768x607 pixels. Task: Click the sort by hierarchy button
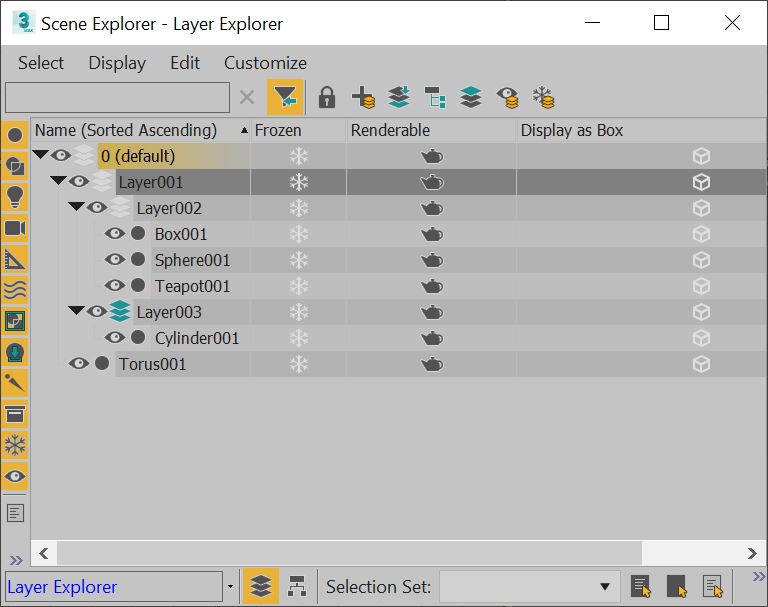point(296,586)
